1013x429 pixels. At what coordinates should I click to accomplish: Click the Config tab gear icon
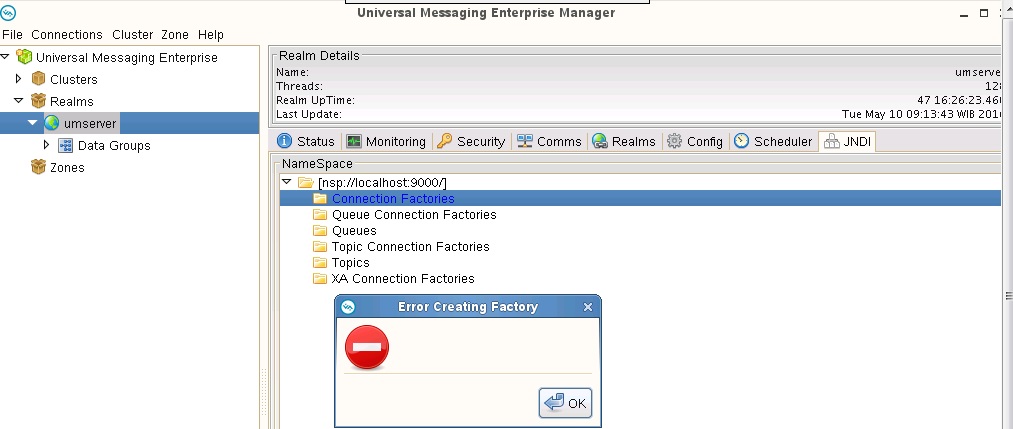(674, 141)
